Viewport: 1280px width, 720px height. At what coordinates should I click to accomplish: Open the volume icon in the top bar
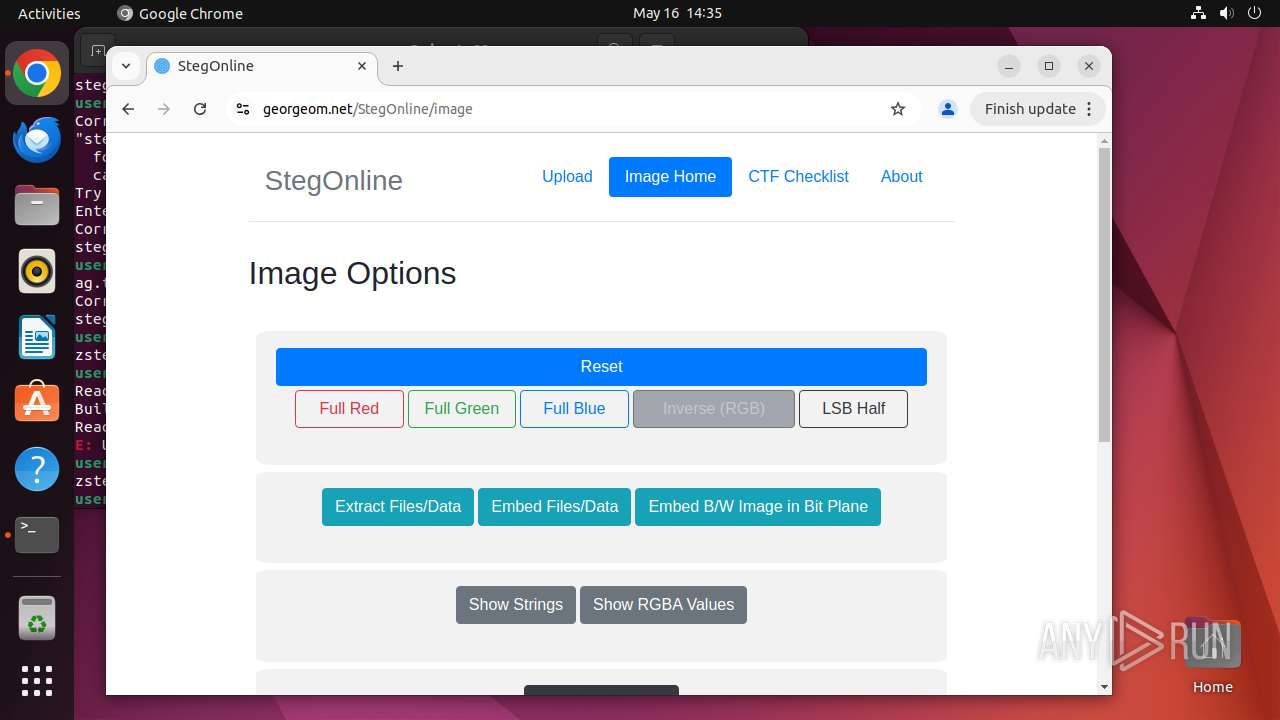pos(1227,13)
